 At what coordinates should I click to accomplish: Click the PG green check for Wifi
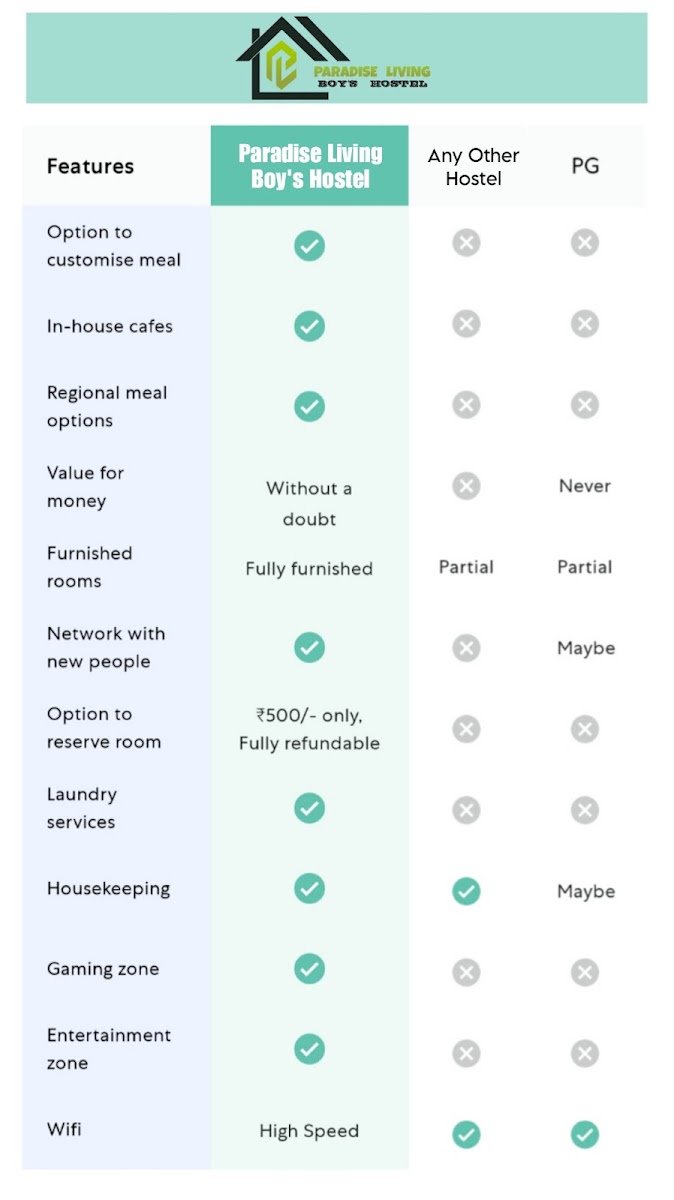click(585, 1134)
